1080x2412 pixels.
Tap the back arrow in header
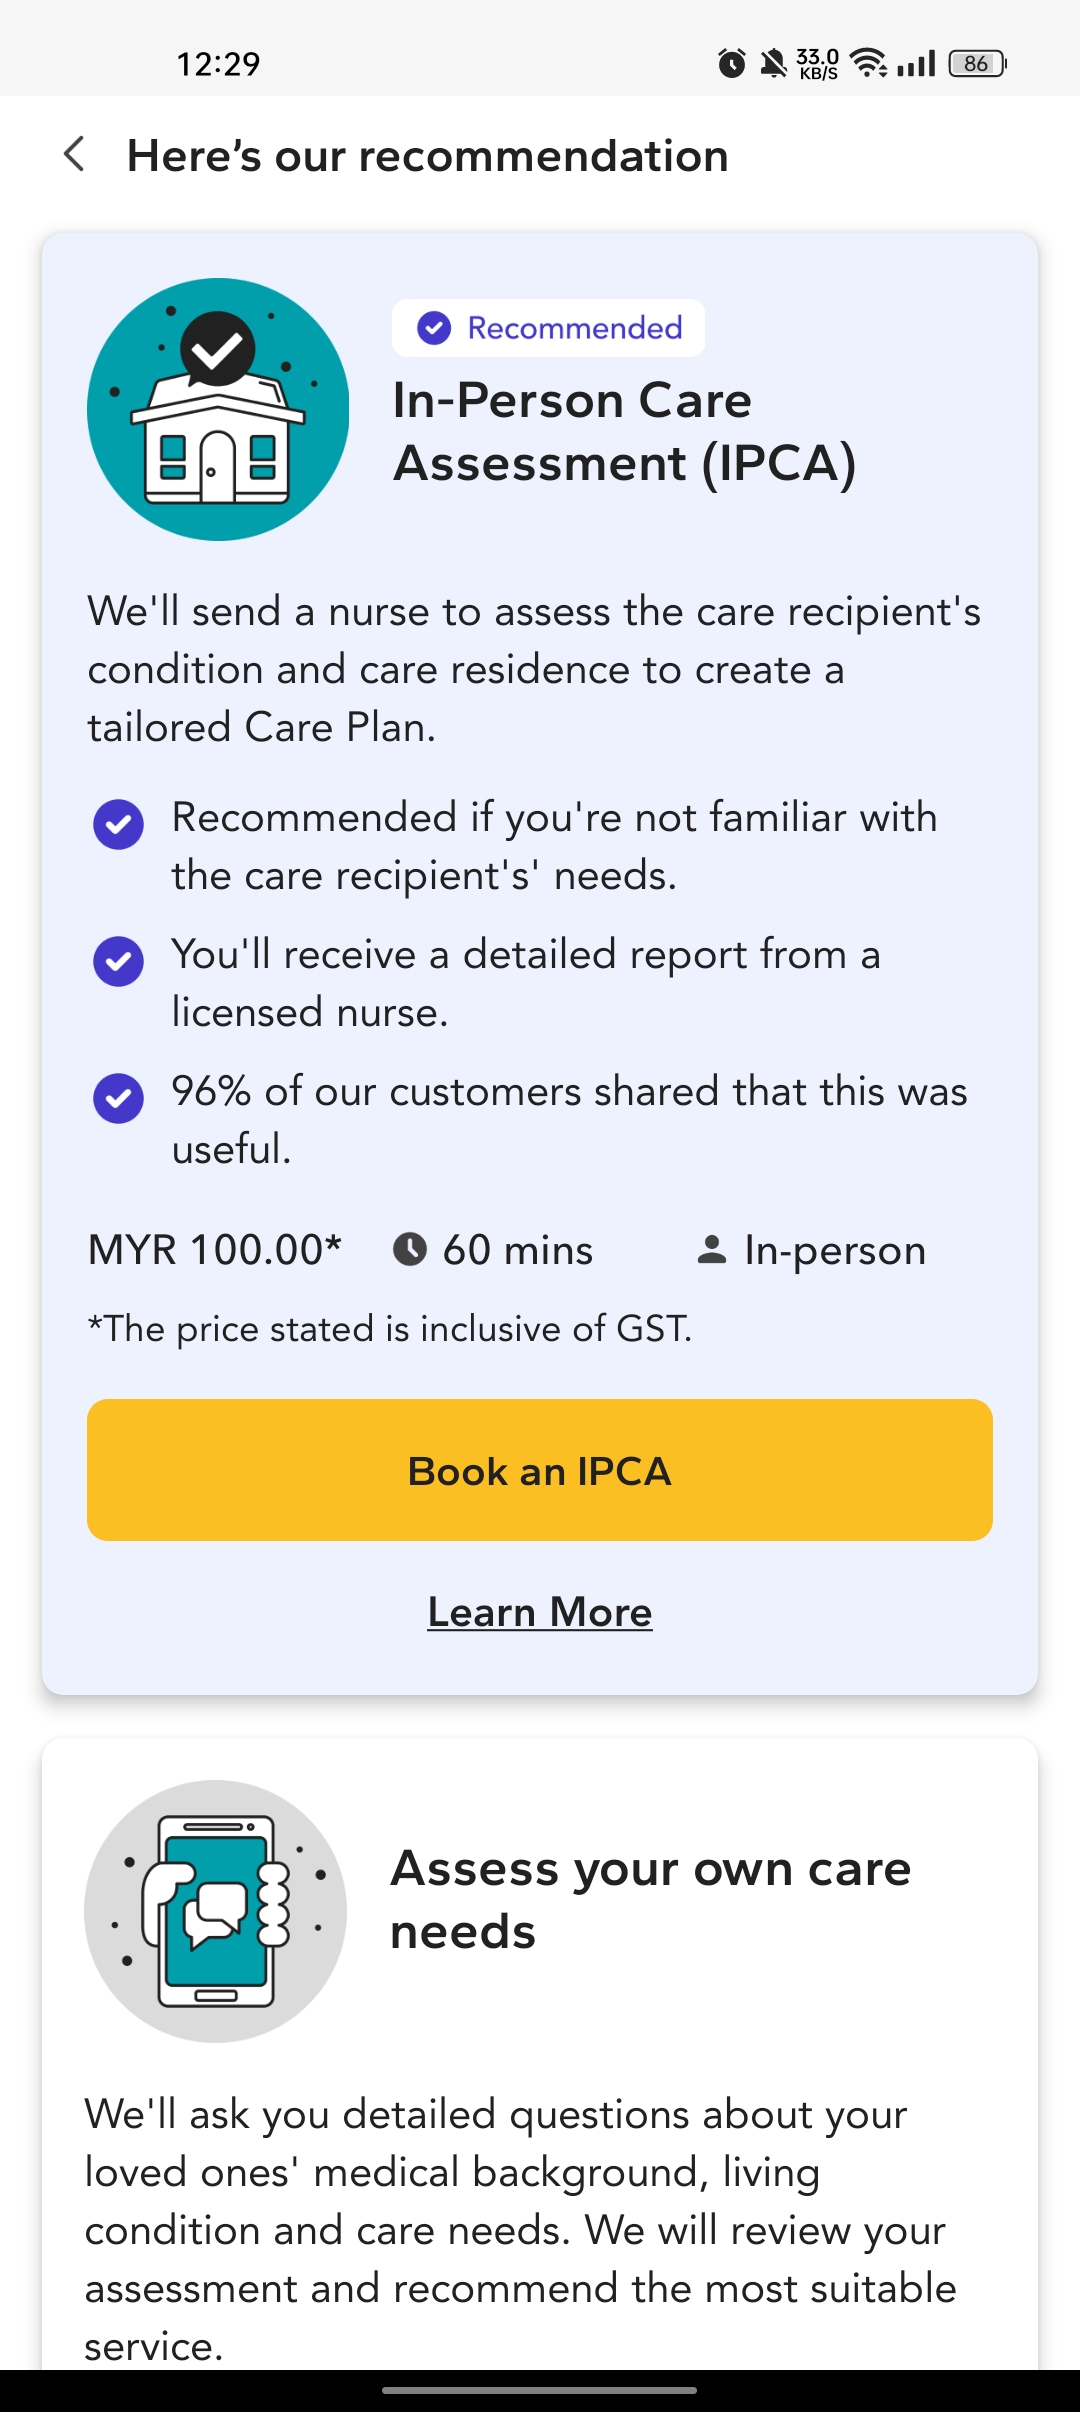point(74,155)
